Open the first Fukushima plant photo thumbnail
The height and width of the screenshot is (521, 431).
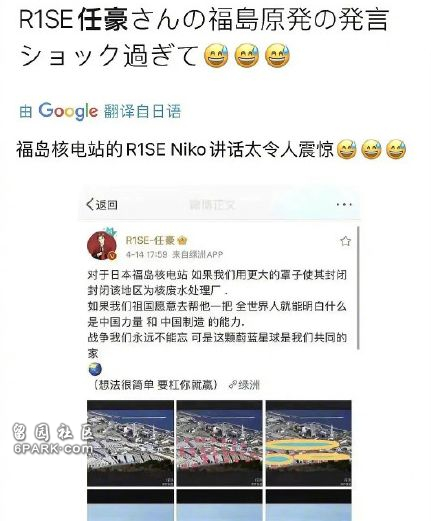[130, 443]
